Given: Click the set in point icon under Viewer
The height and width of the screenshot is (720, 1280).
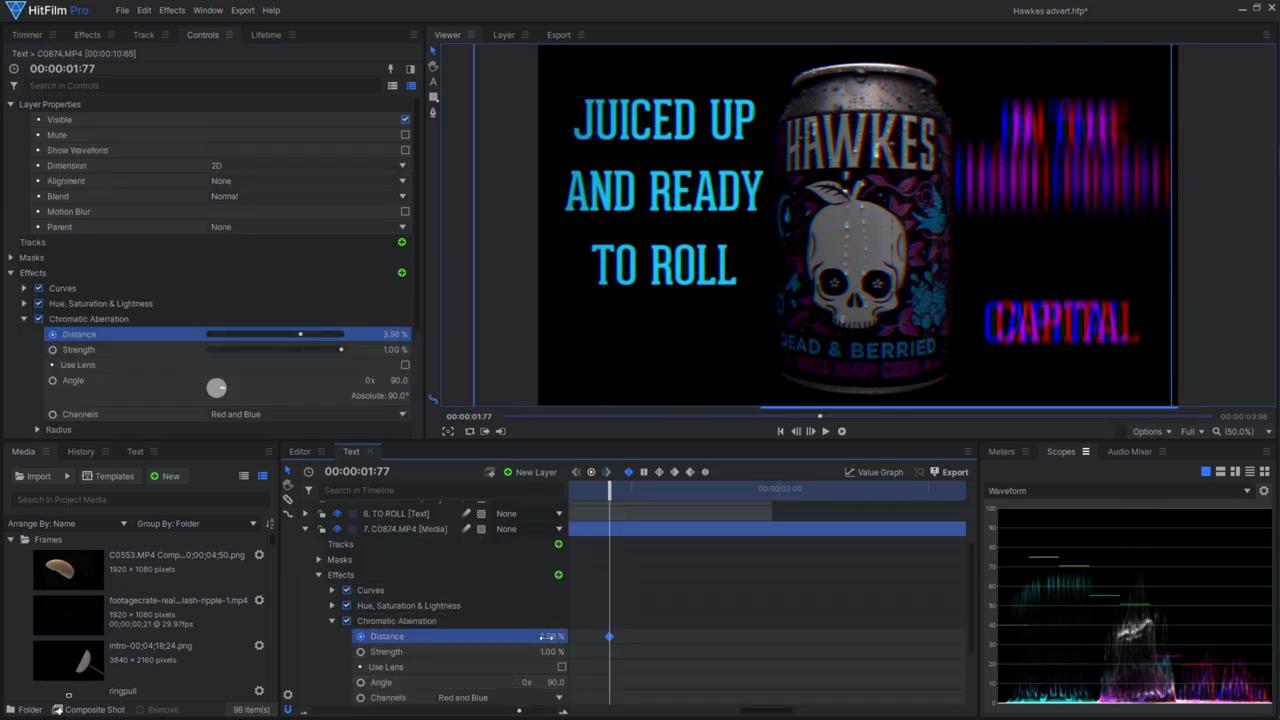Looking at the screenshot, I should click(485, 432).
